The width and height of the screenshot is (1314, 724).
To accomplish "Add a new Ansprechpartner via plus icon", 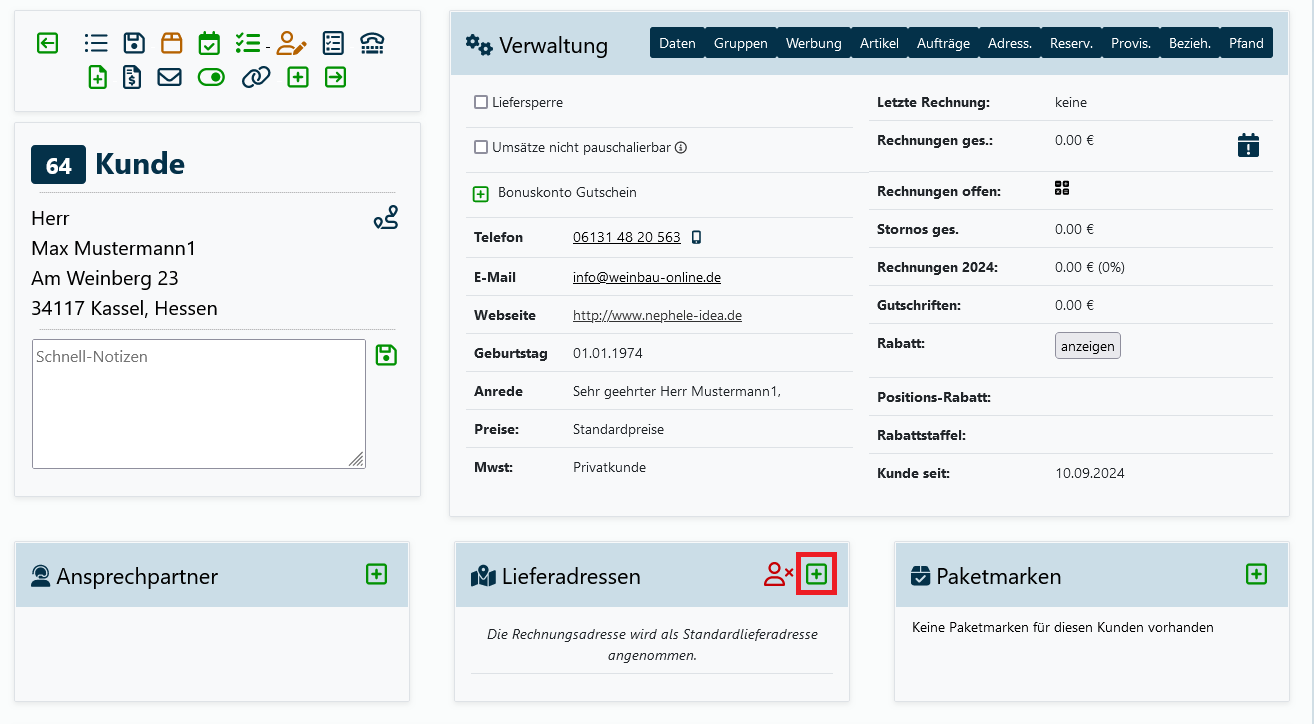I will pos(376,574).
